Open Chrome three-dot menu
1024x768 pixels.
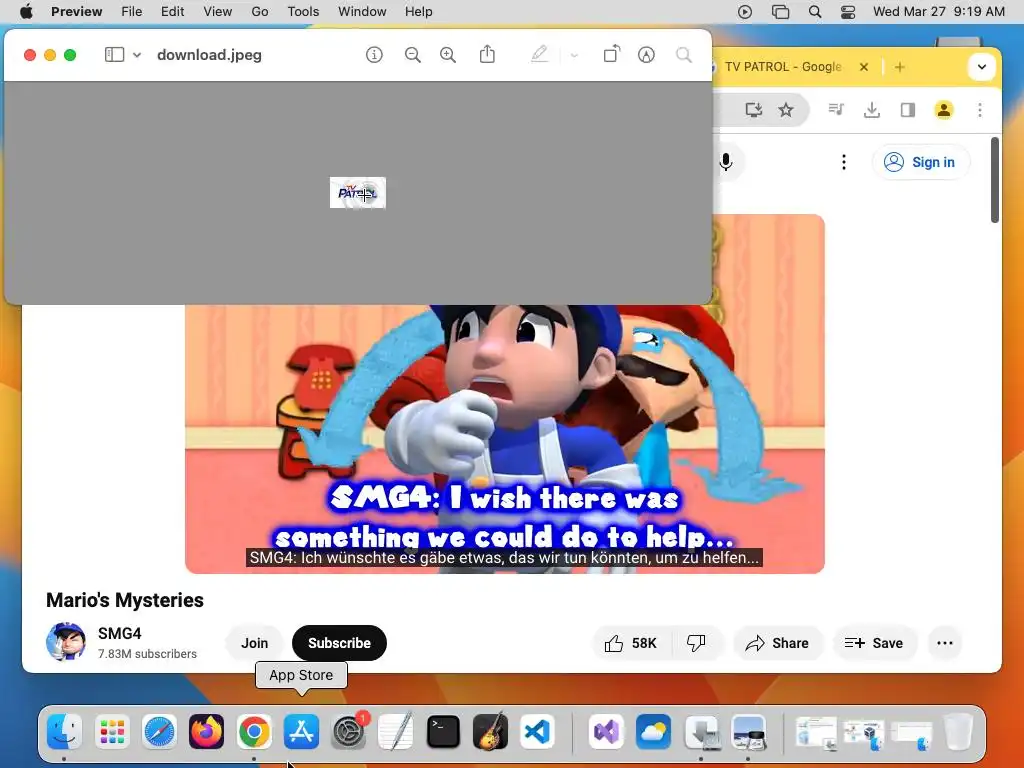[x=980, y=110]
